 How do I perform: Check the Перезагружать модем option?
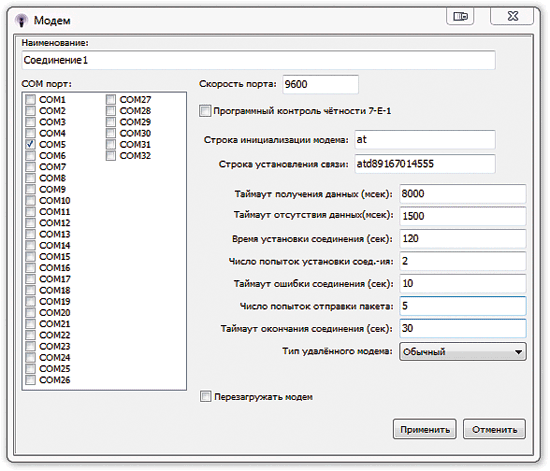point(206,397)
